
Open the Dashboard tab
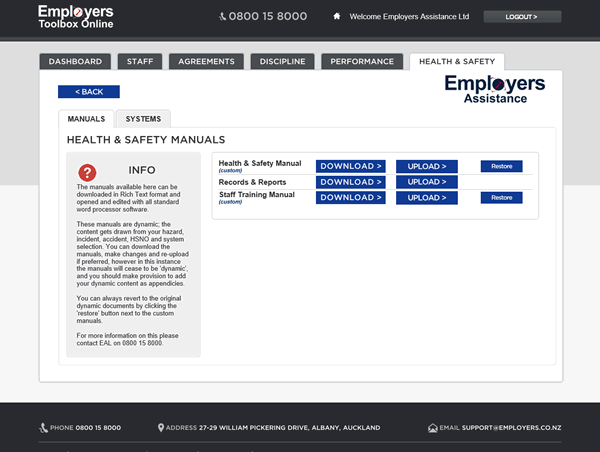(75, 62)
